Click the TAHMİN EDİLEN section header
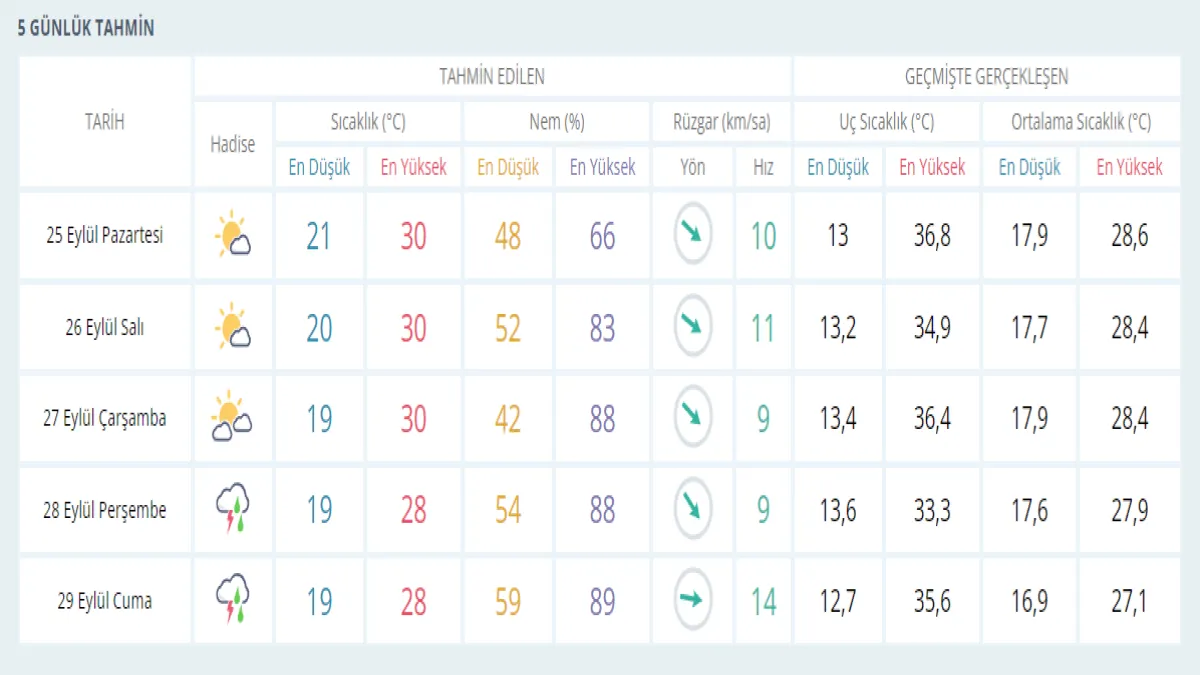The image size is (1200, 675). pyautogui.click(x=492, y=77)
